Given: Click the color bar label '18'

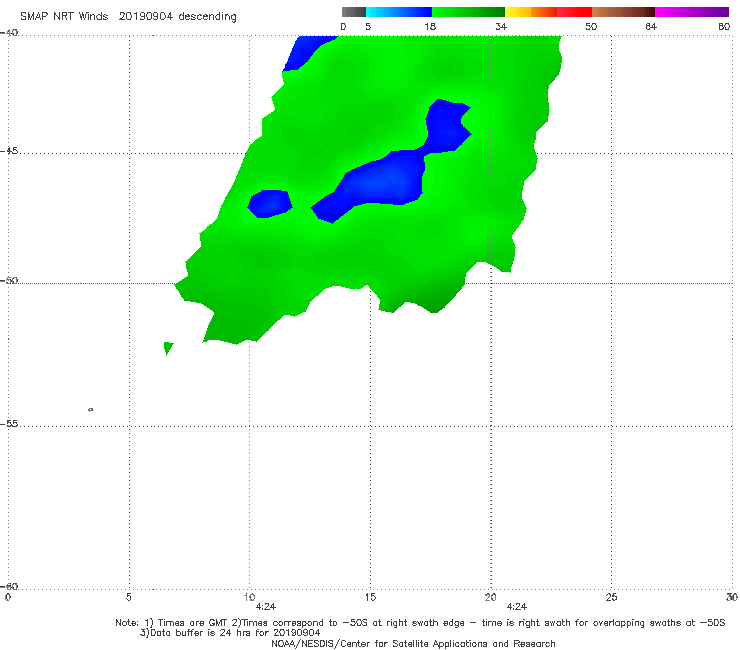Looking at the screenshot, I should click(x=430, y=27).
